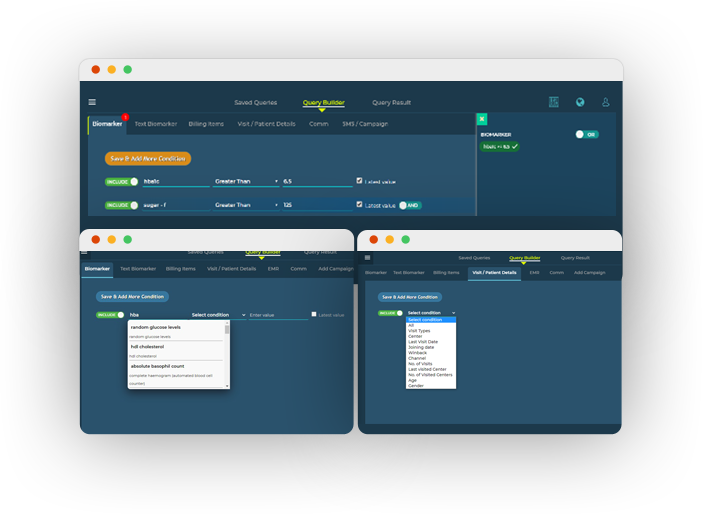Click the sugar - f biomarker field
The image size is (703, 514).
click(176, 205)
